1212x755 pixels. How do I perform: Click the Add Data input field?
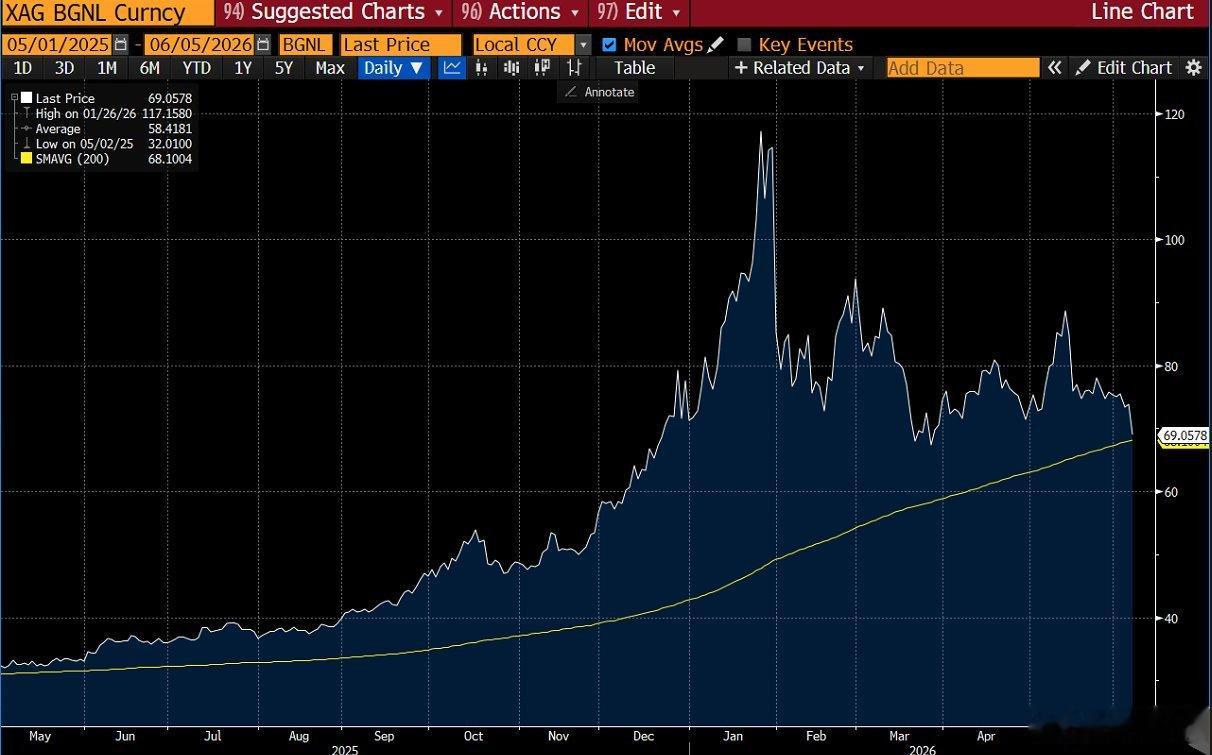pos(963,68)
